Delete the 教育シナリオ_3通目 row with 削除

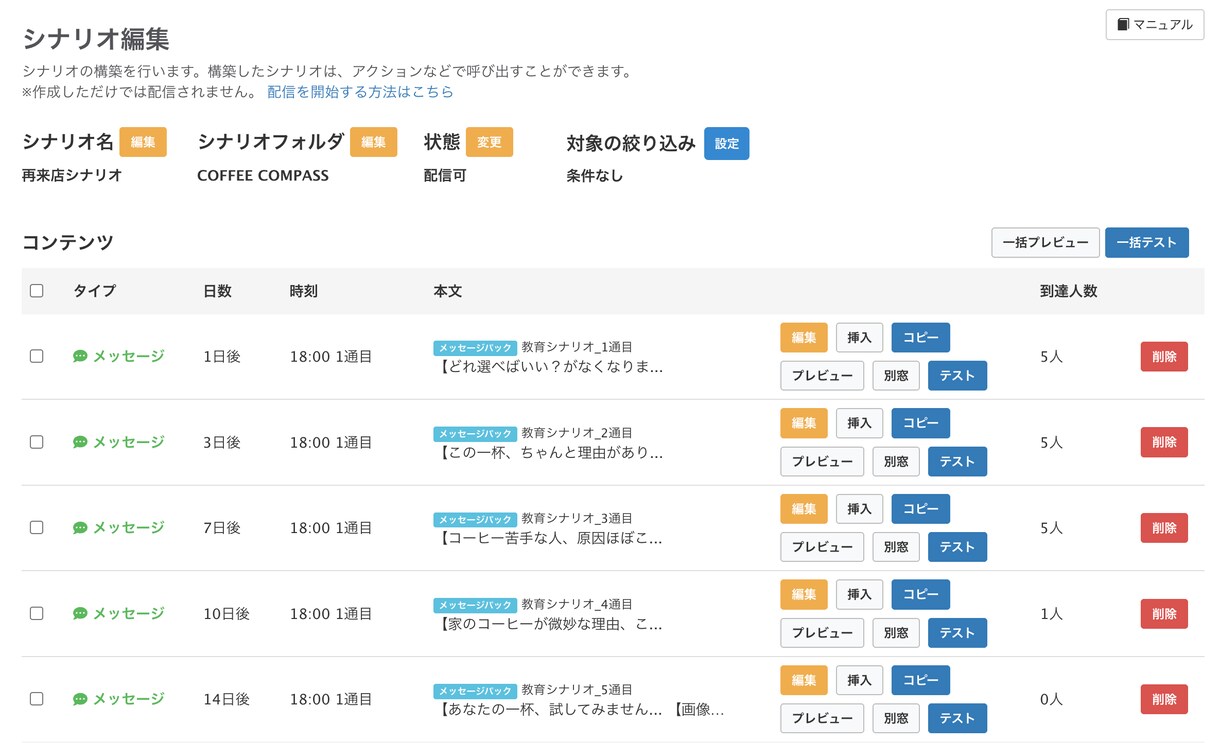coord(1164,528)
